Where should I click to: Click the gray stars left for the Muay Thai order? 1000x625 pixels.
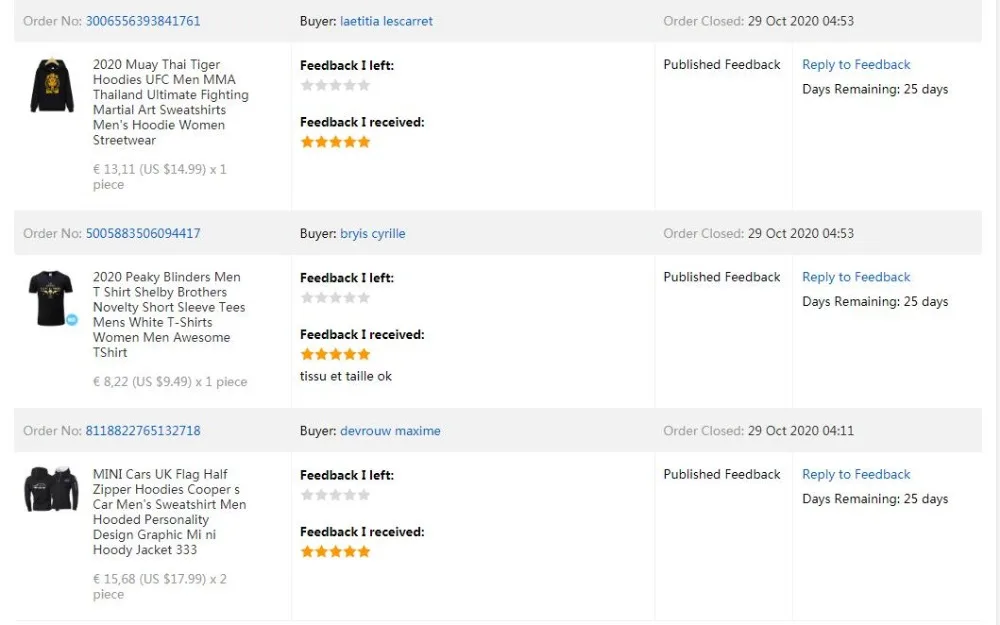(335, 85)
